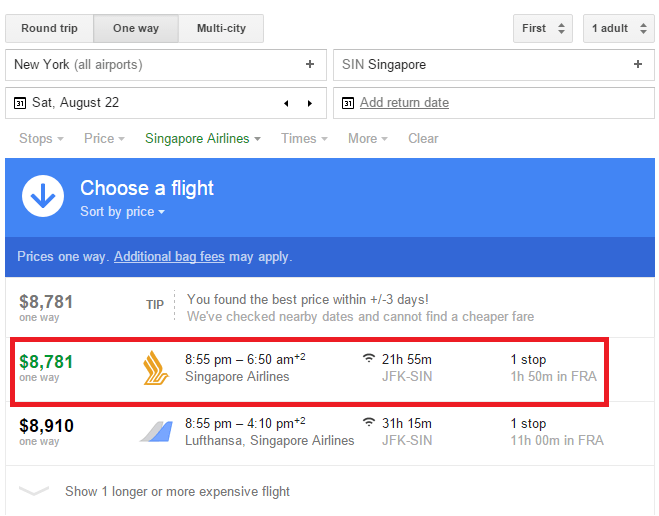Viewport: 659px width, 516px height.
Task: Open the Singapore Airlines filter menu
Action: coord(203,139)
